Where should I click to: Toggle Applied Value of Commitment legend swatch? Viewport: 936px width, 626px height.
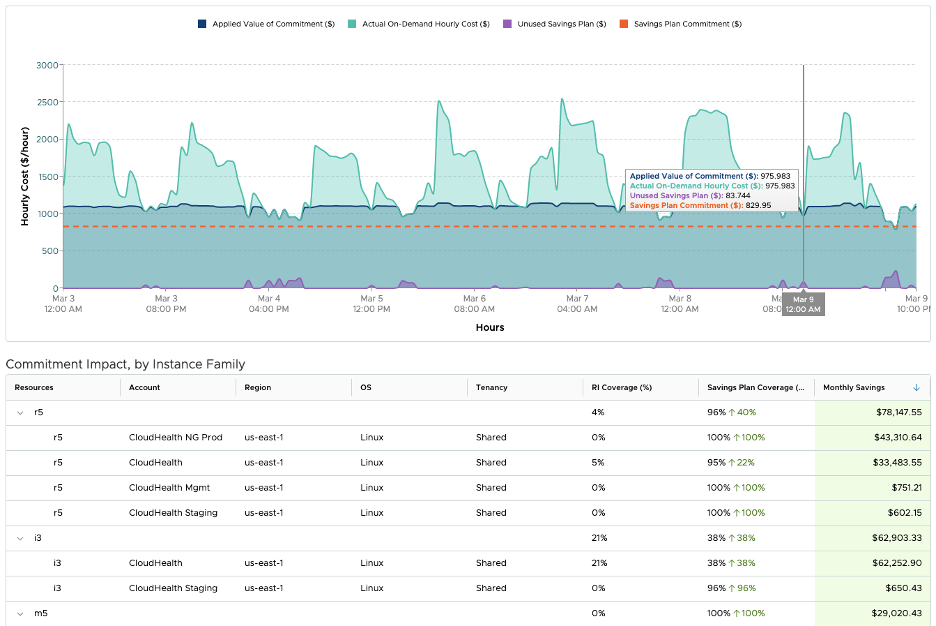(202, 24)
